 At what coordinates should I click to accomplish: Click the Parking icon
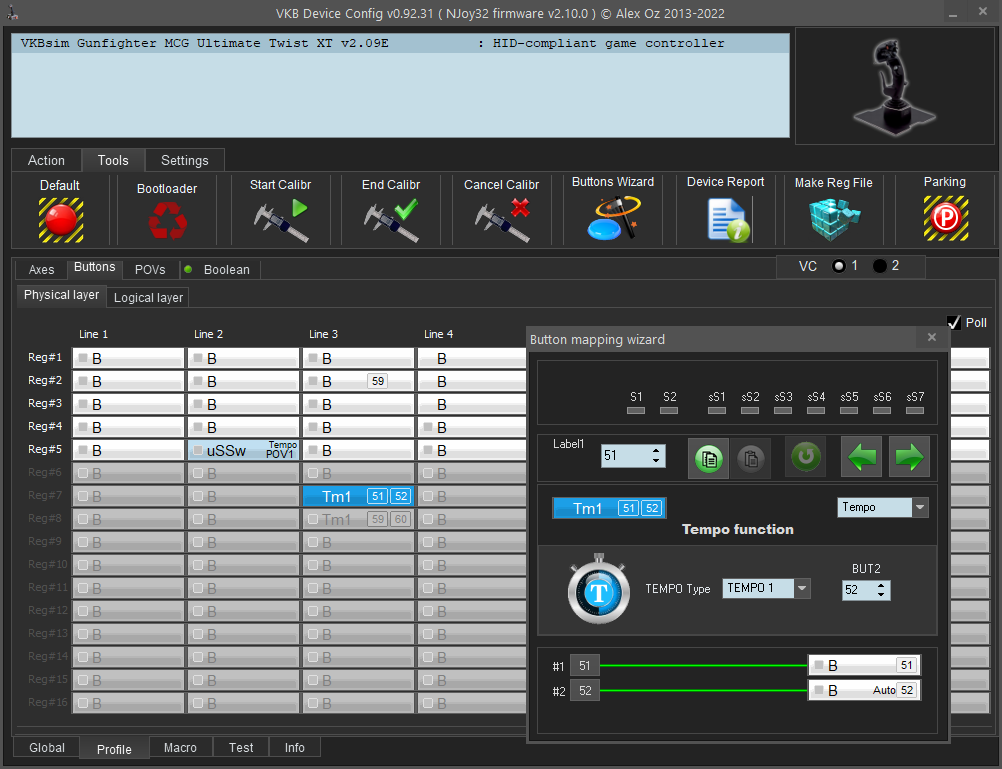pyautogui.click(x=944, y=217)
